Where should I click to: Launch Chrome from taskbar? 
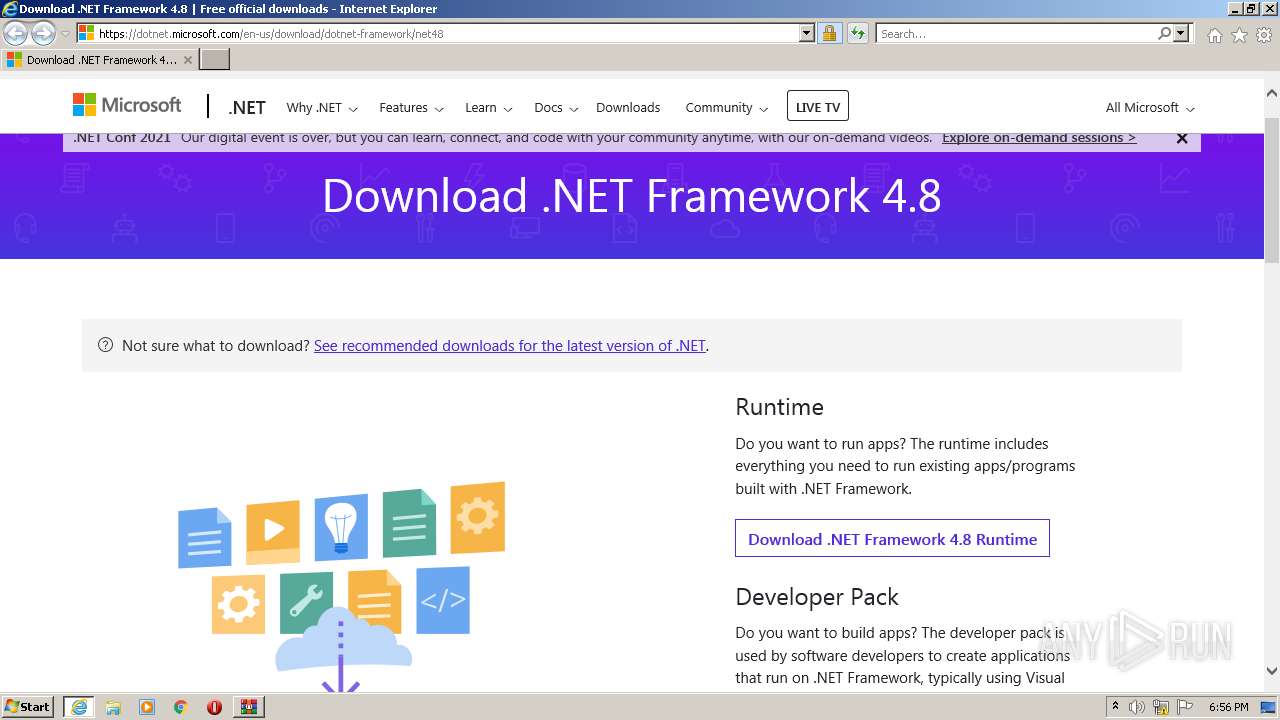pos(180,707)
